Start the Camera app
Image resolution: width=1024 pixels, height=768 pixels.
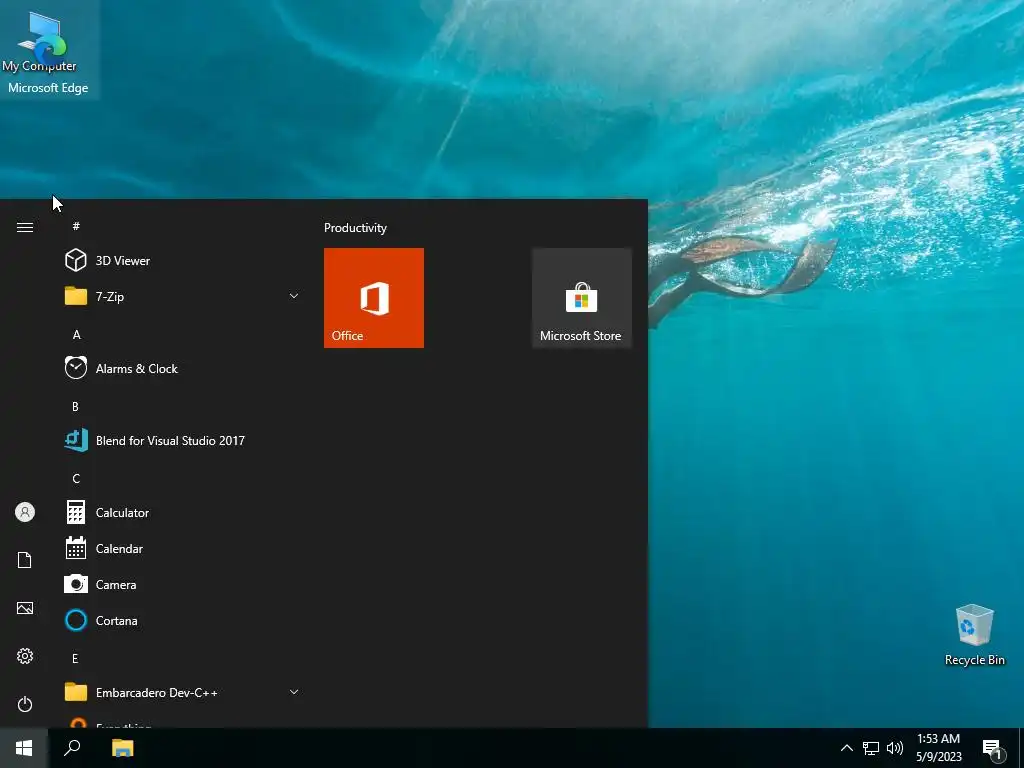pos(181,584)
